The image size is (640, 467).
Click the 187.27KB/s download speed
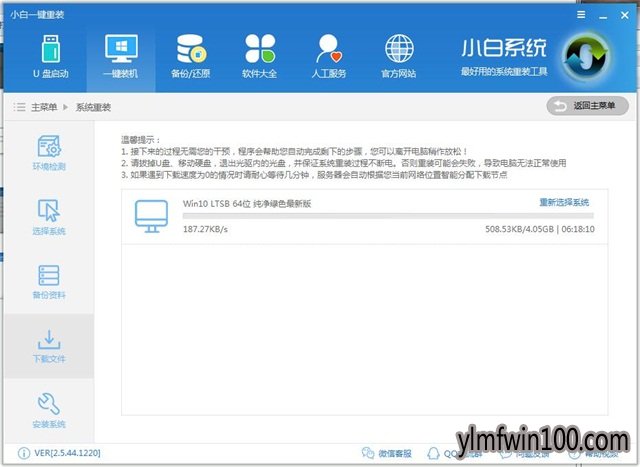(x=205, y=229)
